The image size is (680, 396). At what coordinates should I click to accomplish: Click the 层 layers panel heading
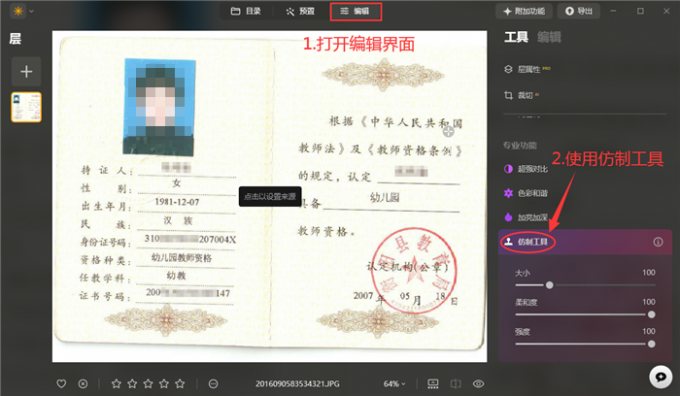coord(15,39)
